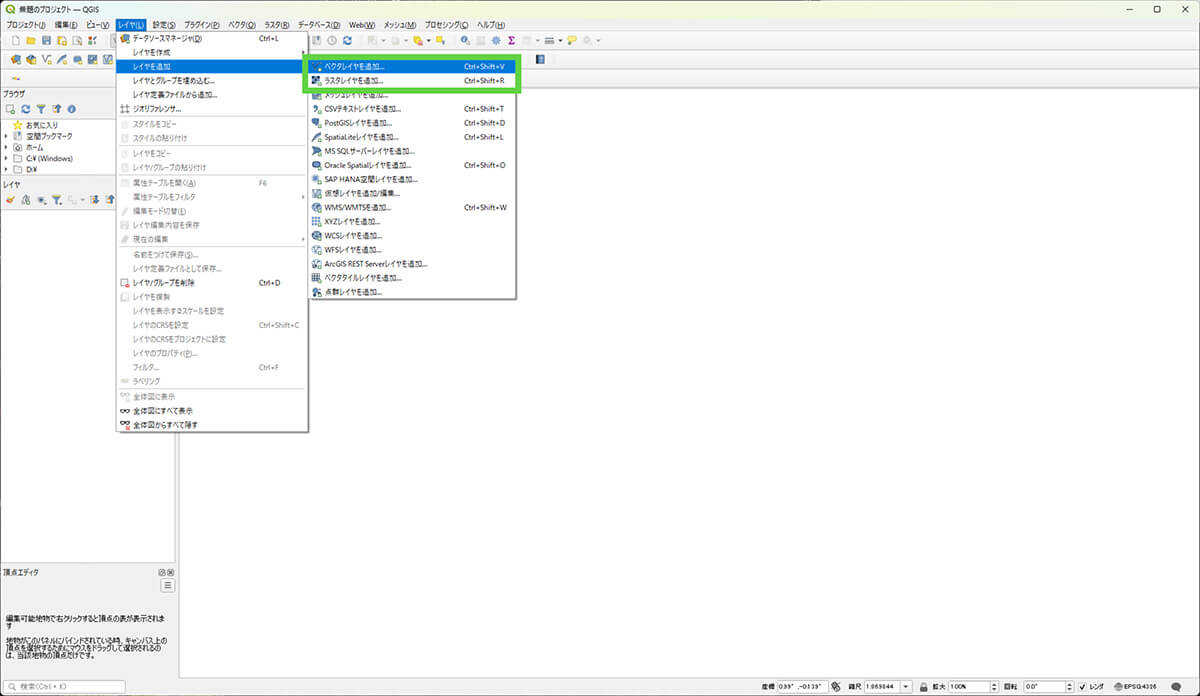The width and height of the screenshot is (1200, 696).
Task: Click the blue book icon in the second toolbar
Action: pos(541,59)
